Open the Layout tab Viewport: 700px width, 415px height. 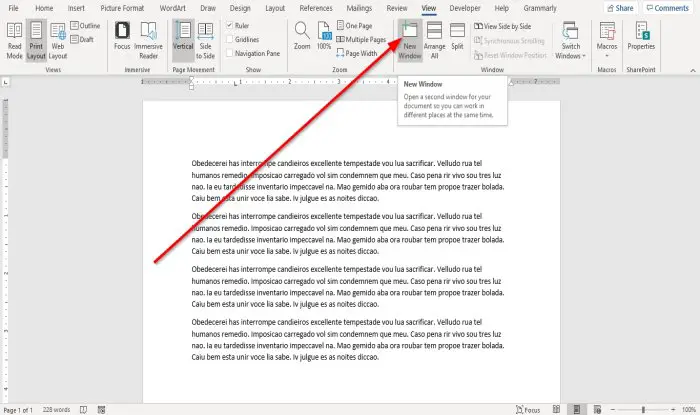point(275,8)
